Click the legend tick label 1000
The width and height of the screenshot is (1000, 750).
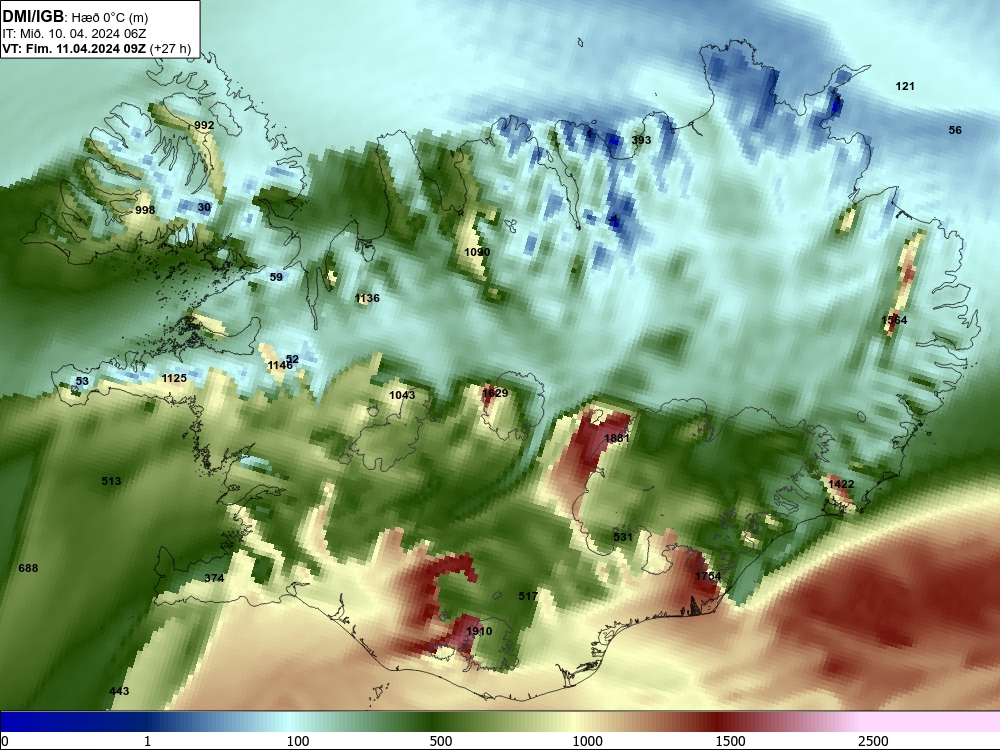click(587, 741)
